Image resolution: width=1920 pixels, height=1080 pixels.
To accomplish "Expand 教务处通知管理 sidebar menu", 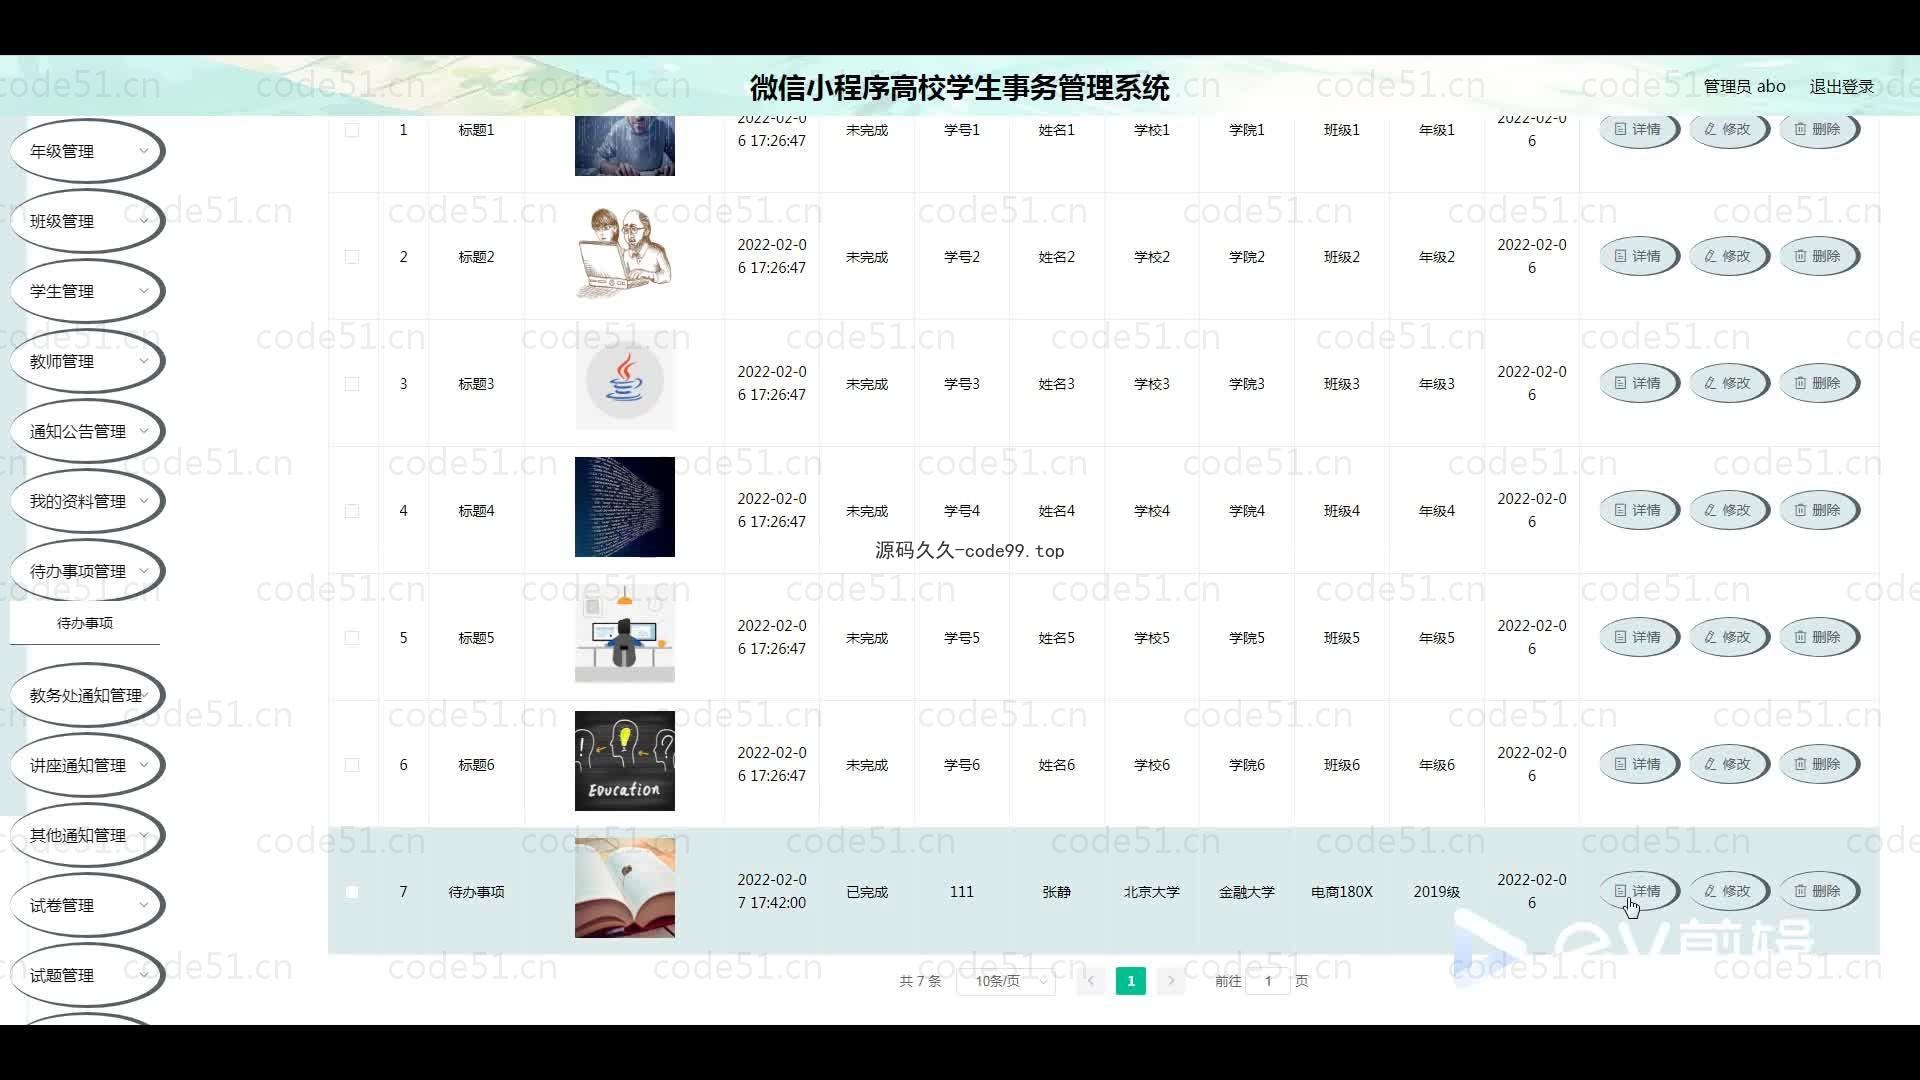I will pos(87,695).
